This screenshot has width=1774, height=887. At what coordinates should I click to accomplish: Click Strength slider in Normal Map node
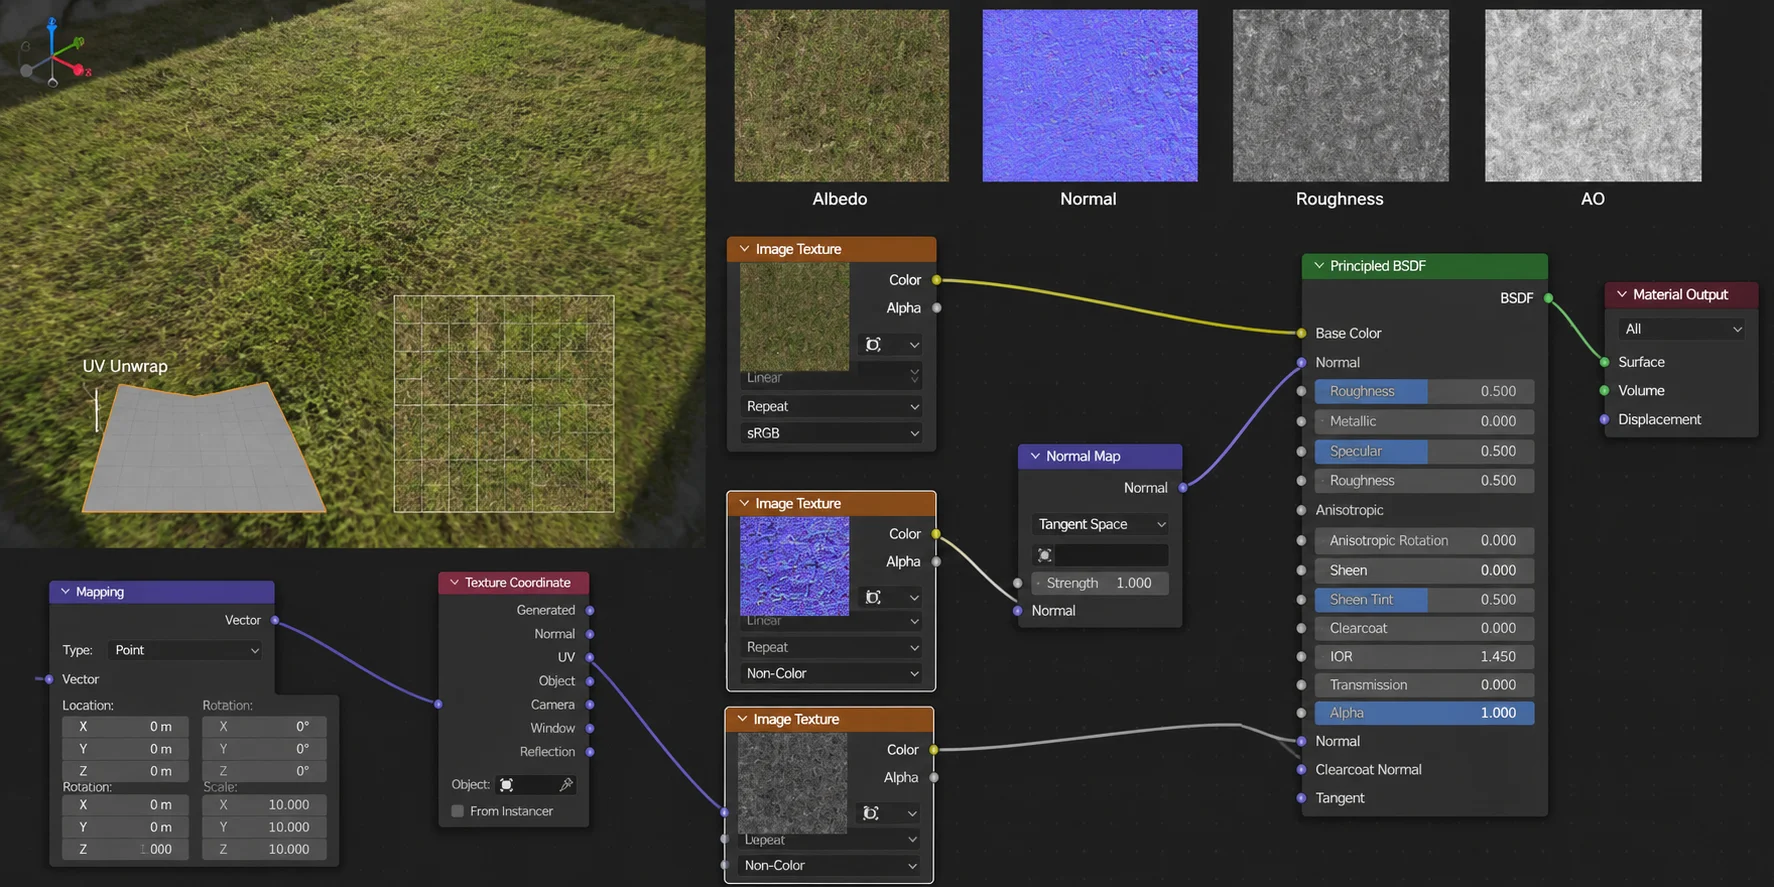click(1100, 583)
